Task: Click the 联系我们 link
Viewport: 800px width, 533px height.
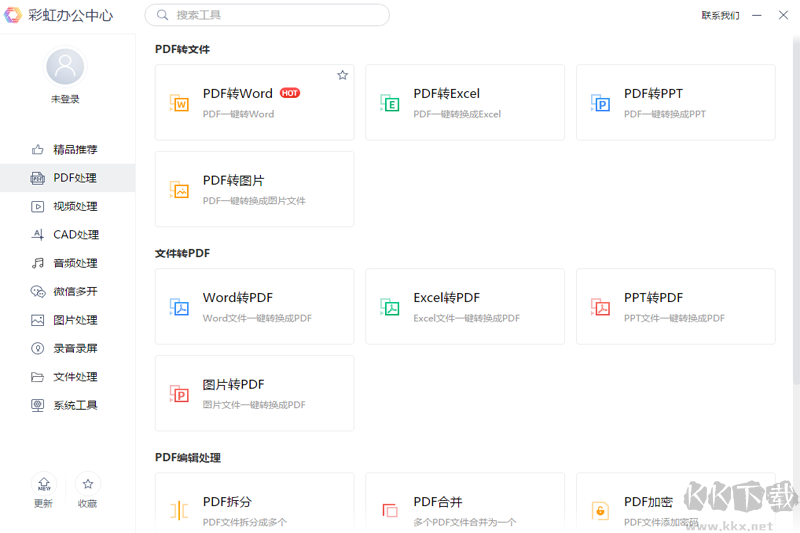Action: point(720,15)
